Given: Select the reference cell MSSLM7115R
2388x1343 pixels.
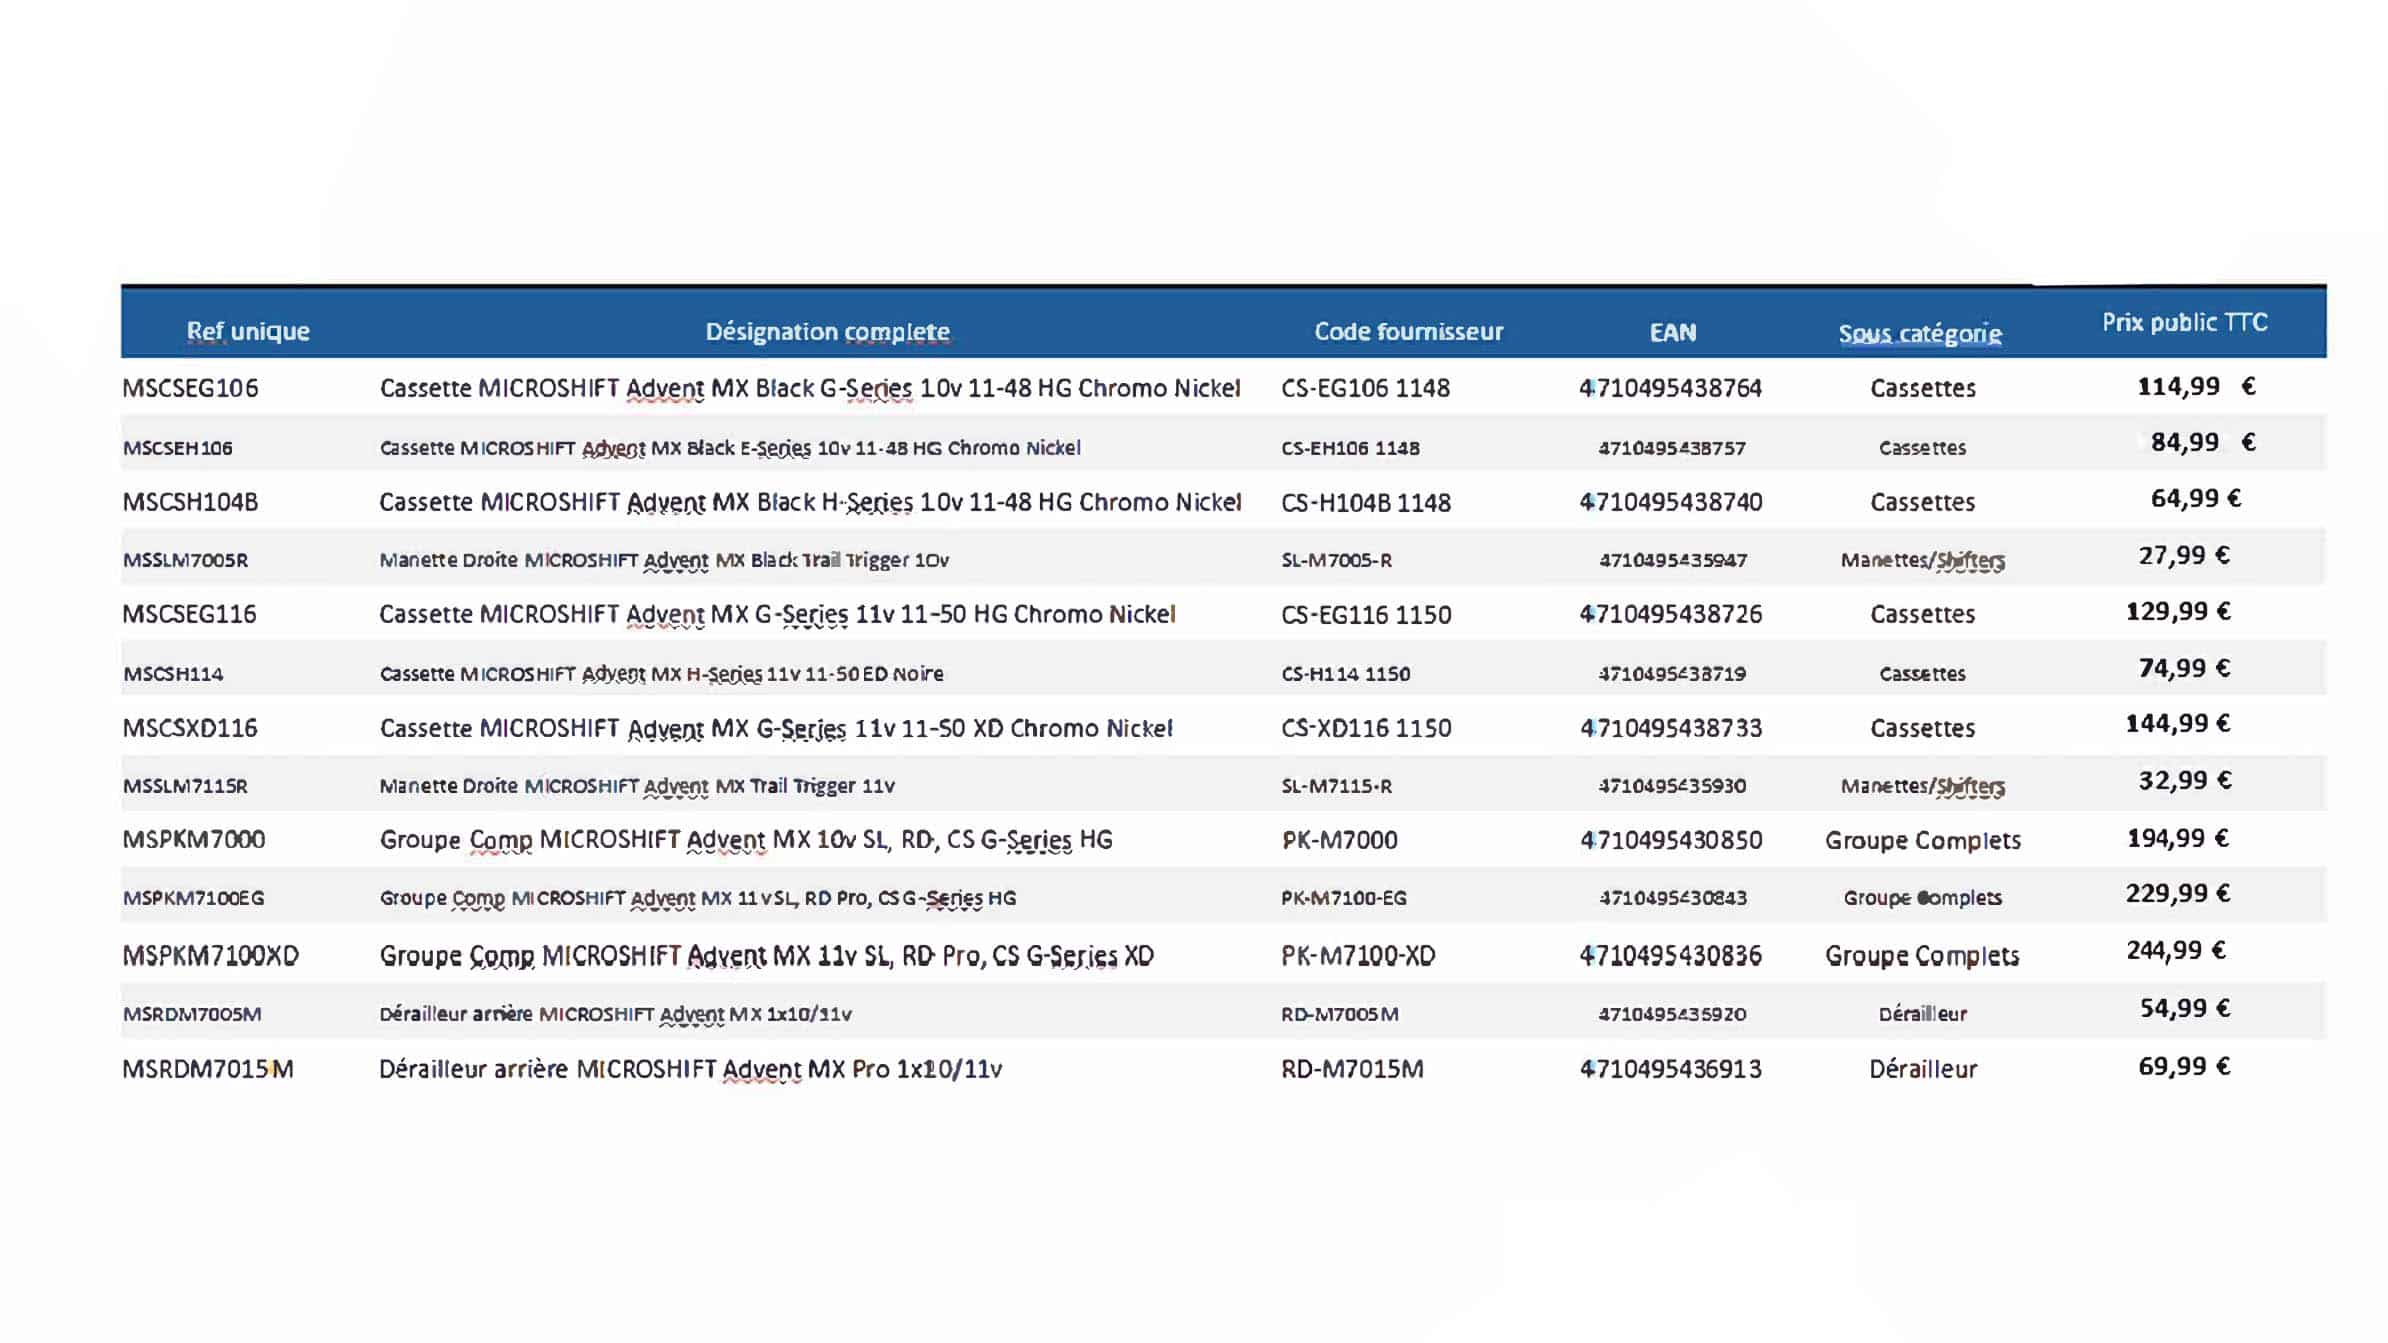Looking at the screenshot, I should (185, 786).
